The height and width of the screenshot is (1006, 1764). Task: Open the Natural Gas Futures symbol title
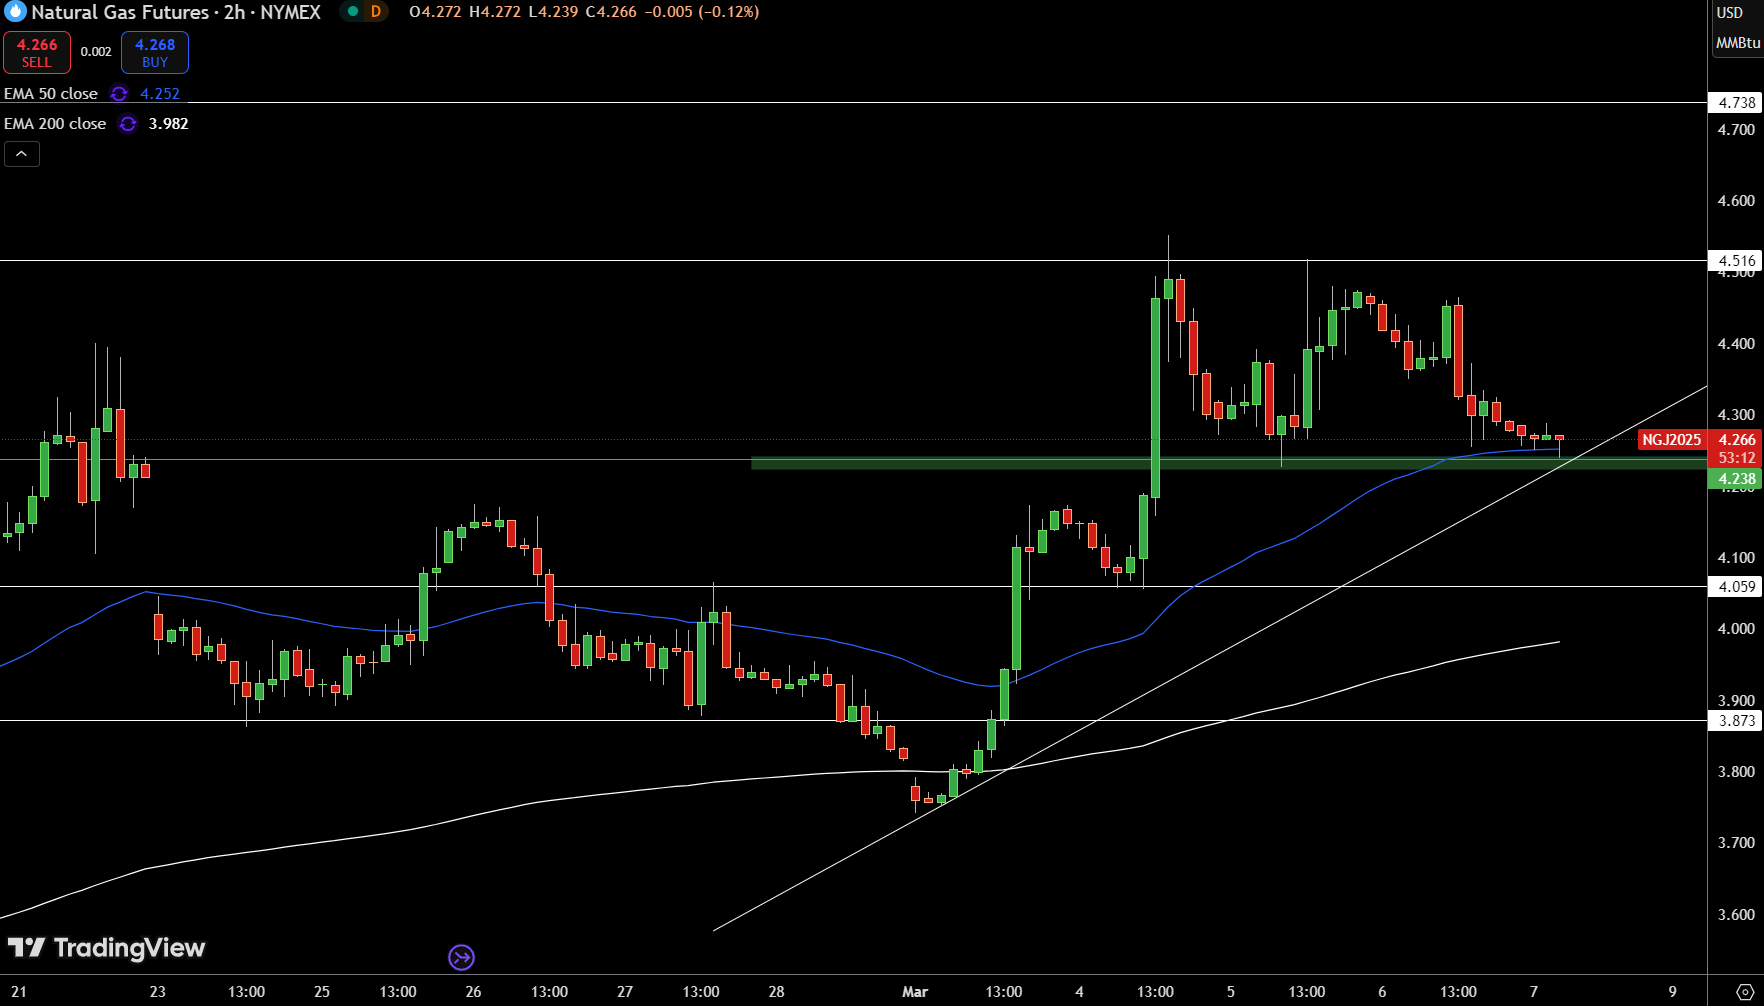coord(176,12)
